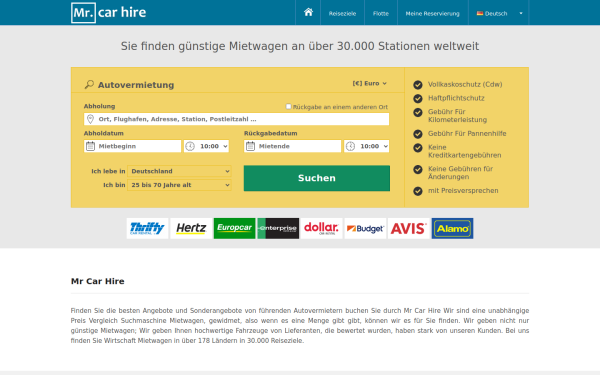The width and height of the screenshot is (600, 375).
Task: Click the Mr. car hire logo
Action: coord(109,13)
